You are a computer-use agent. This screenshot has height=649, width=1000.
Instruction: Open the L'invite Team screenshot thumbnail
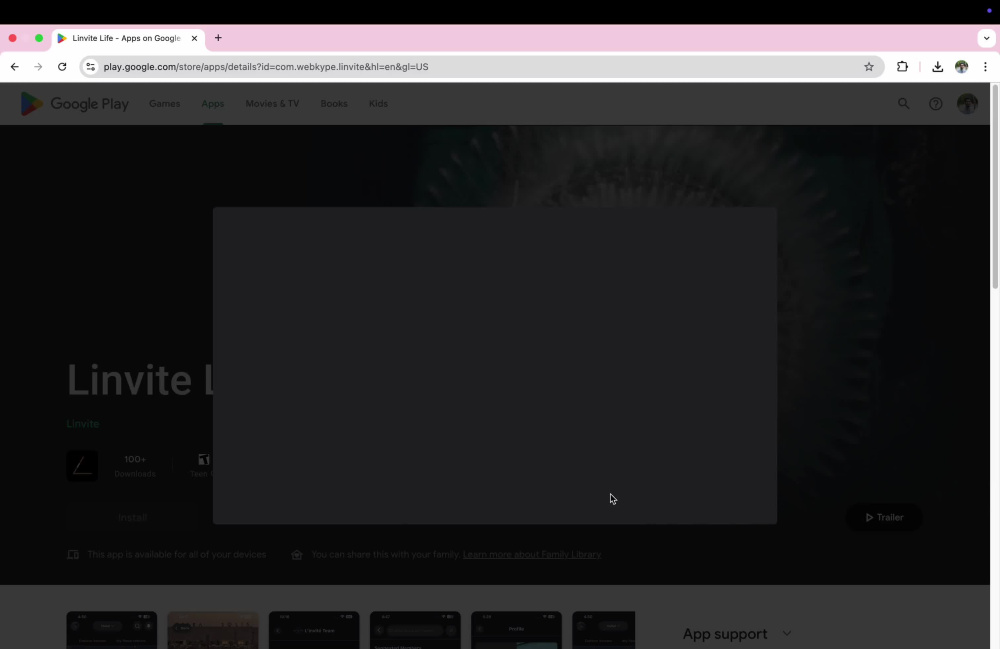point(314,630)
